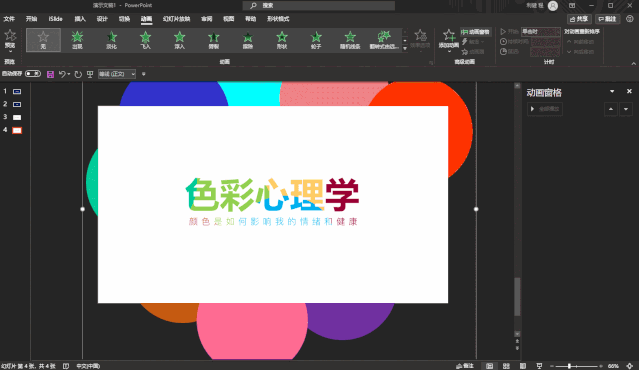Apply the 擦除 (Wipe) animation
The image size is (639, 370).
pos(248,40)
